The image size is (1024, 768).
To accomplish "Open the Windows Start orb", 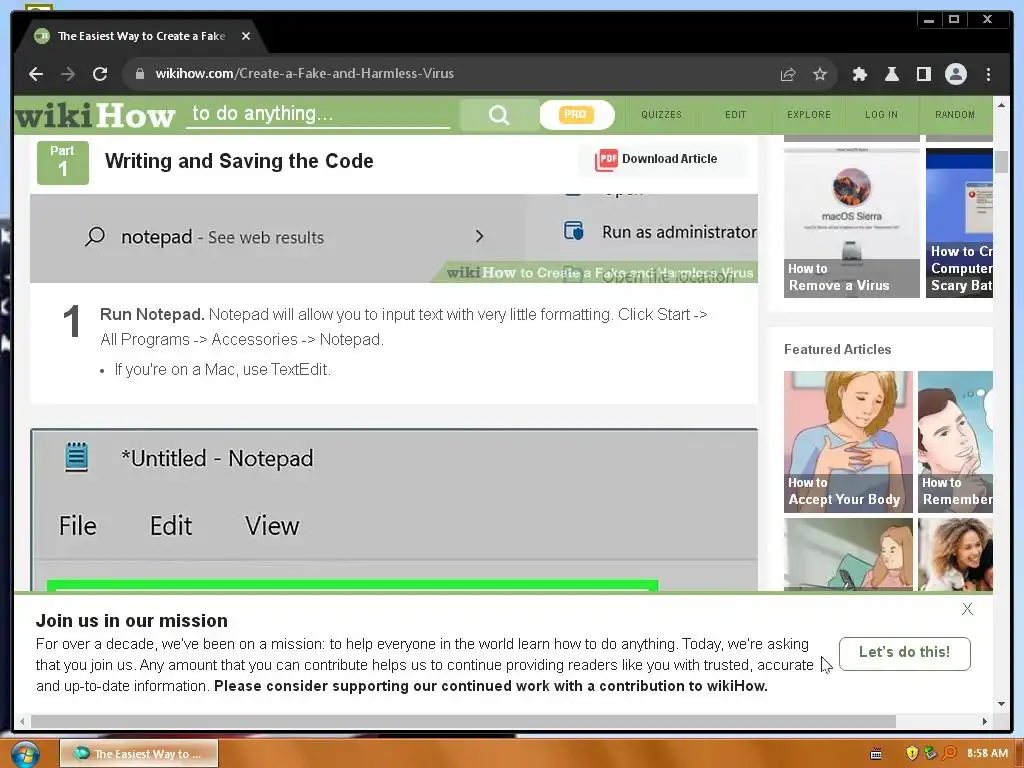I will tap(25, 754).
